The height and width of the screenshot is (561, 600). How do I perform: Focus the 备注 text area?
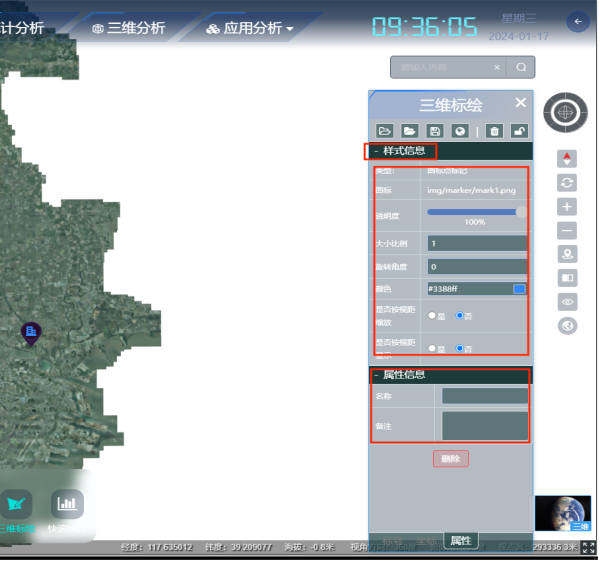(x=485, y=426)
